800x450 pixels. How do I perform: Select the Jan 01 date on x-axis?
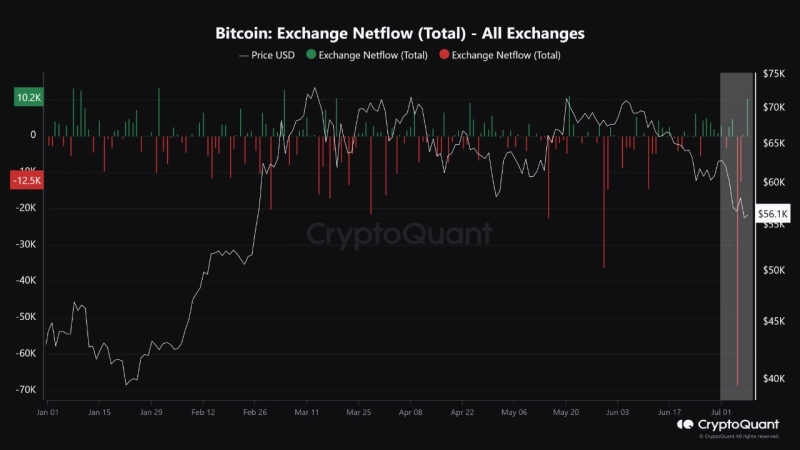tap(47, 411)
